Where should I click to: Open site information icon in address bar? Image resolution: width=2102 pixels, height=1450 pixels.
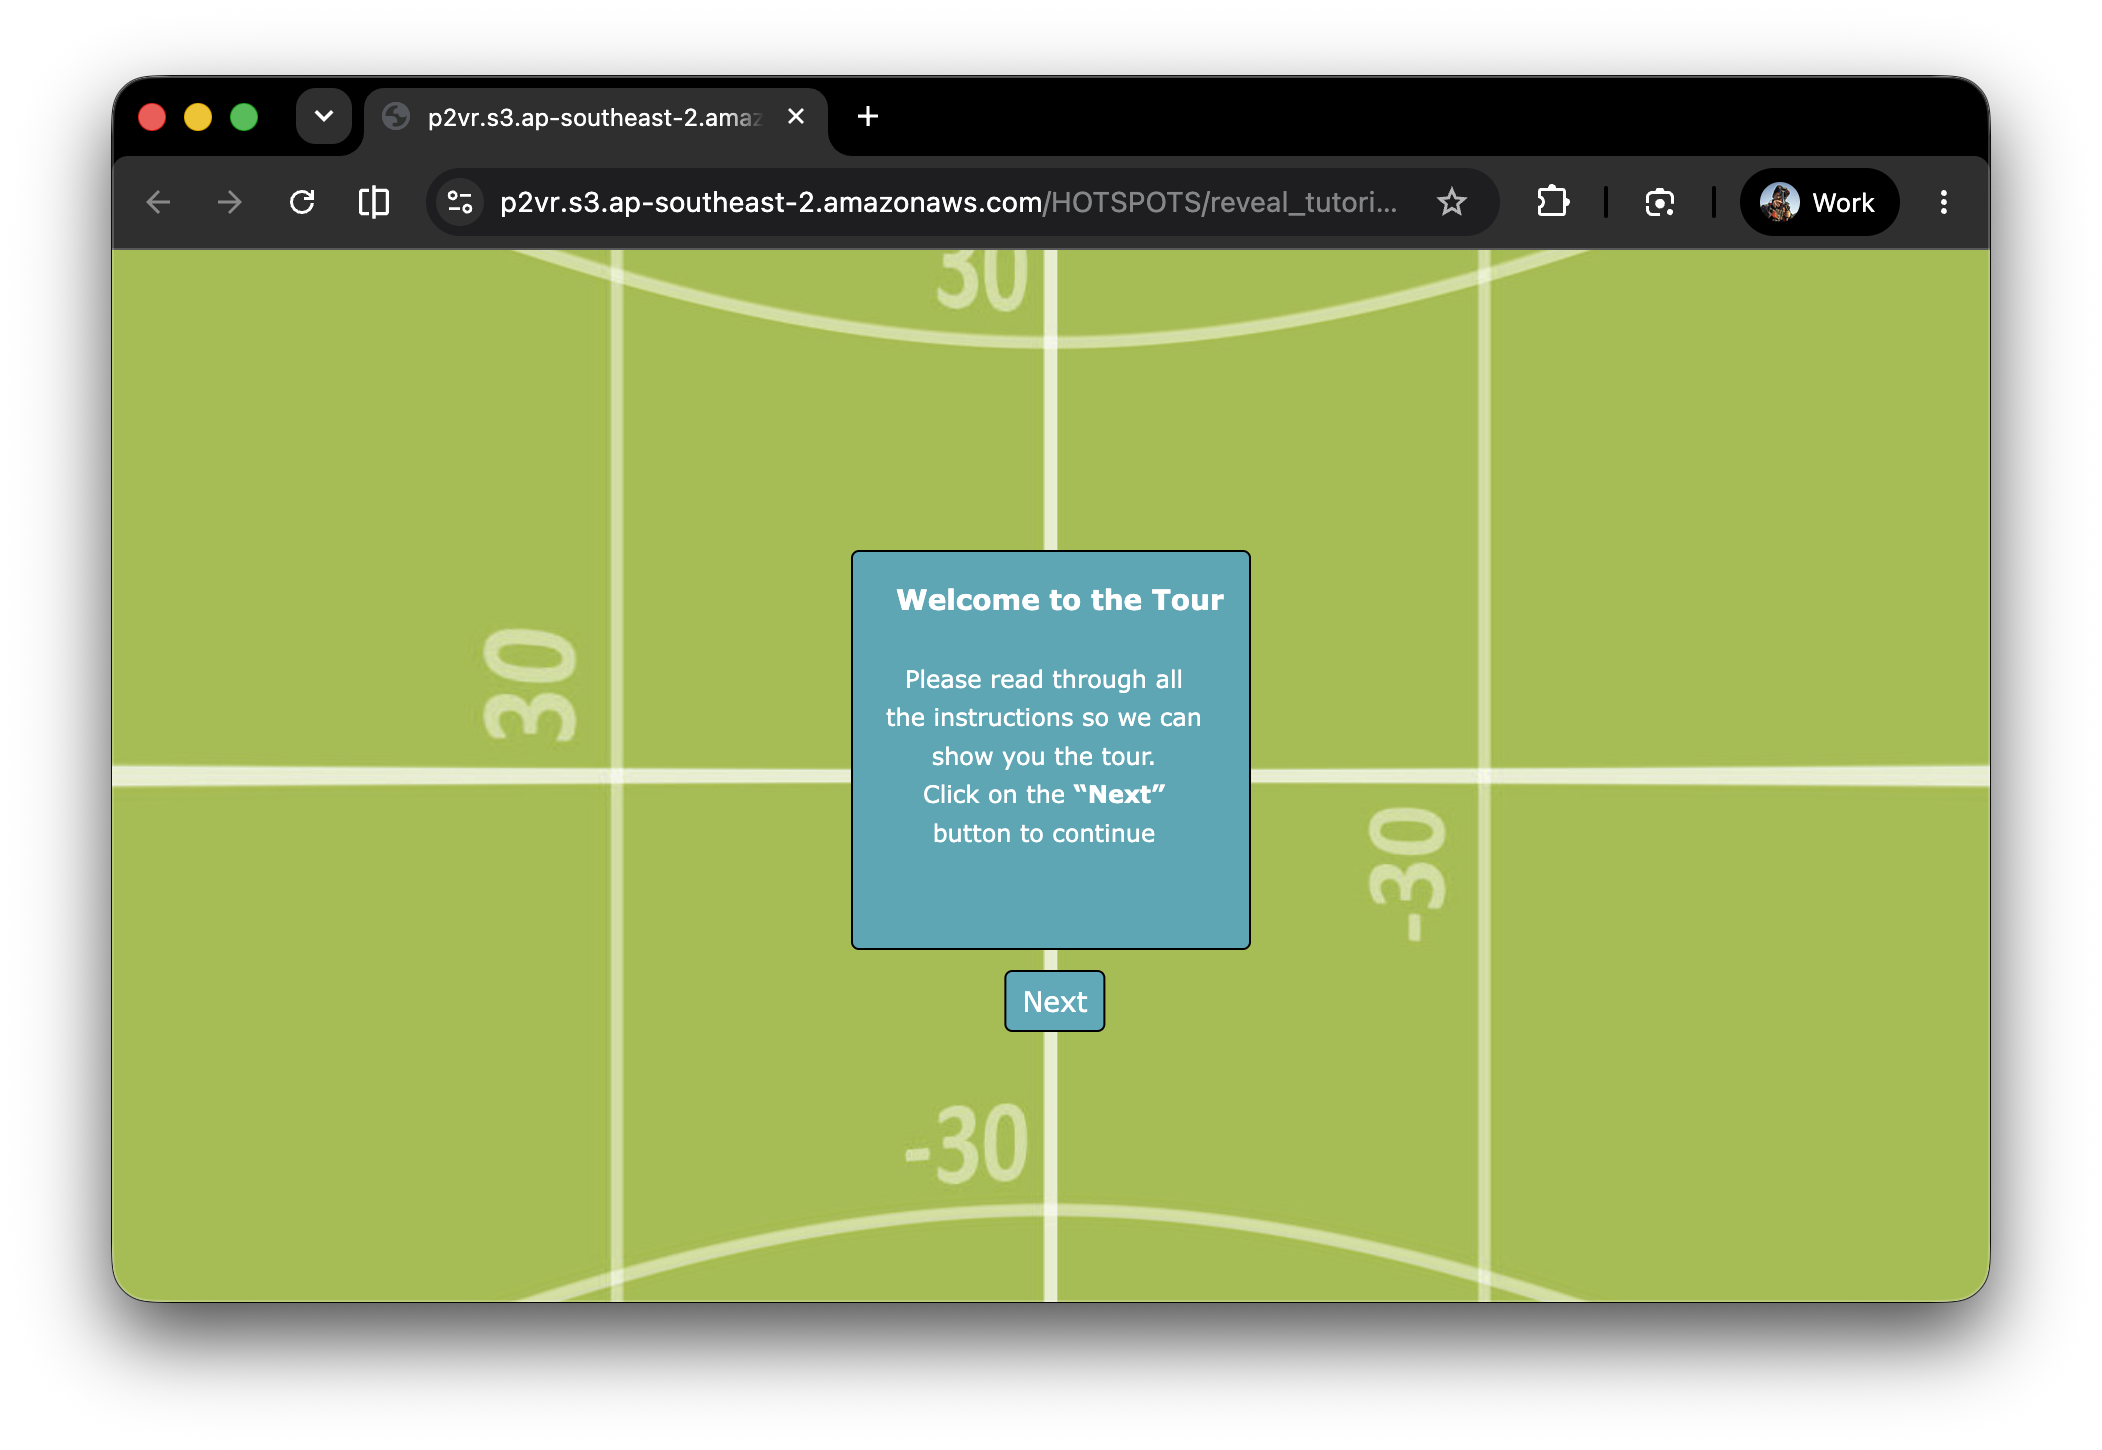coord(460,203)
